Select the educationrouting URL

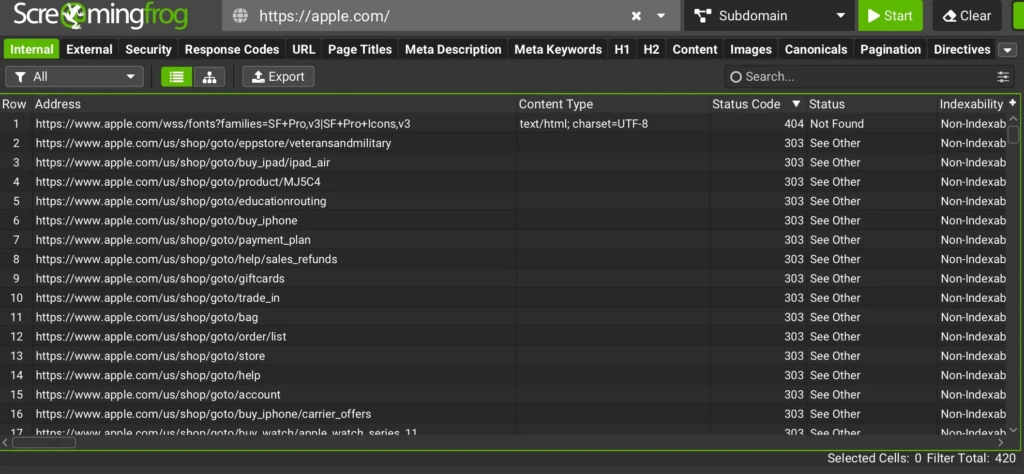pos(181,201)
